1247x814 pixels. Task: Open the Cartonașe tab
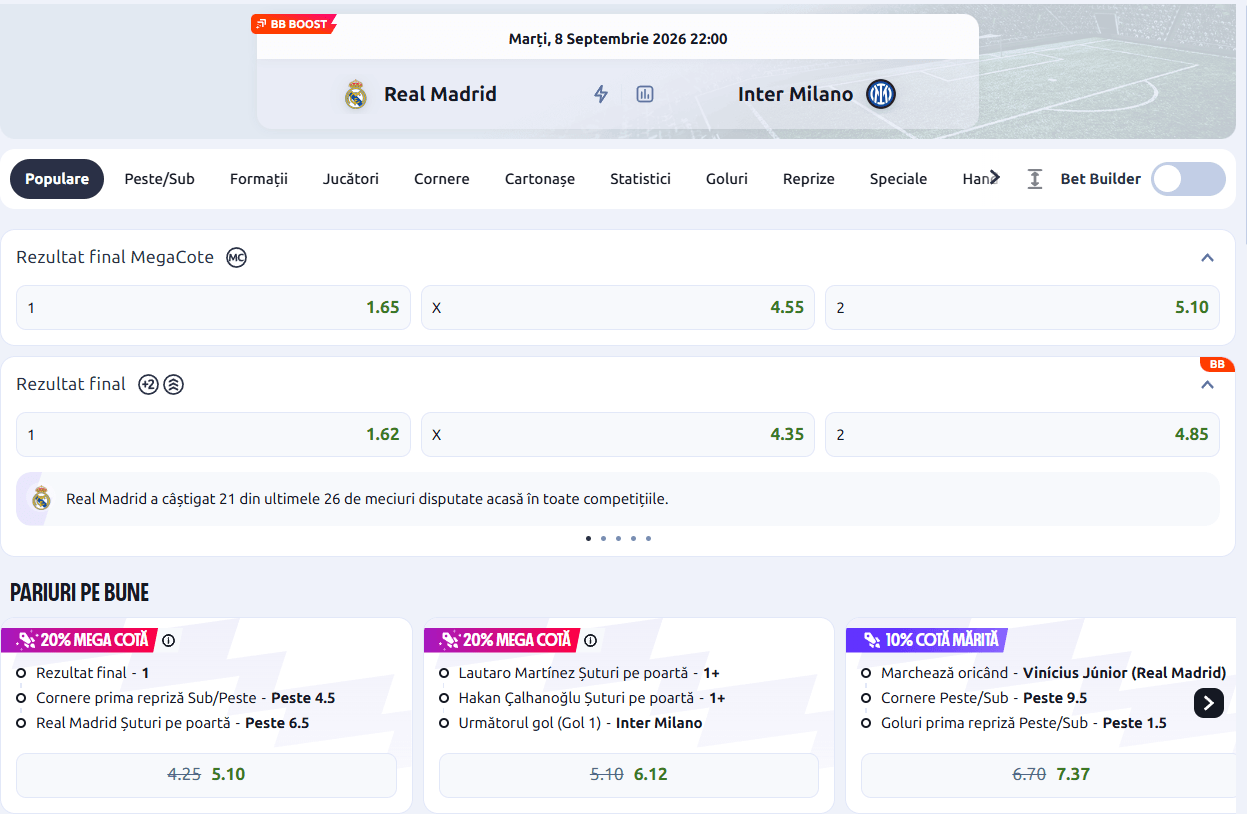pos(540,179)
